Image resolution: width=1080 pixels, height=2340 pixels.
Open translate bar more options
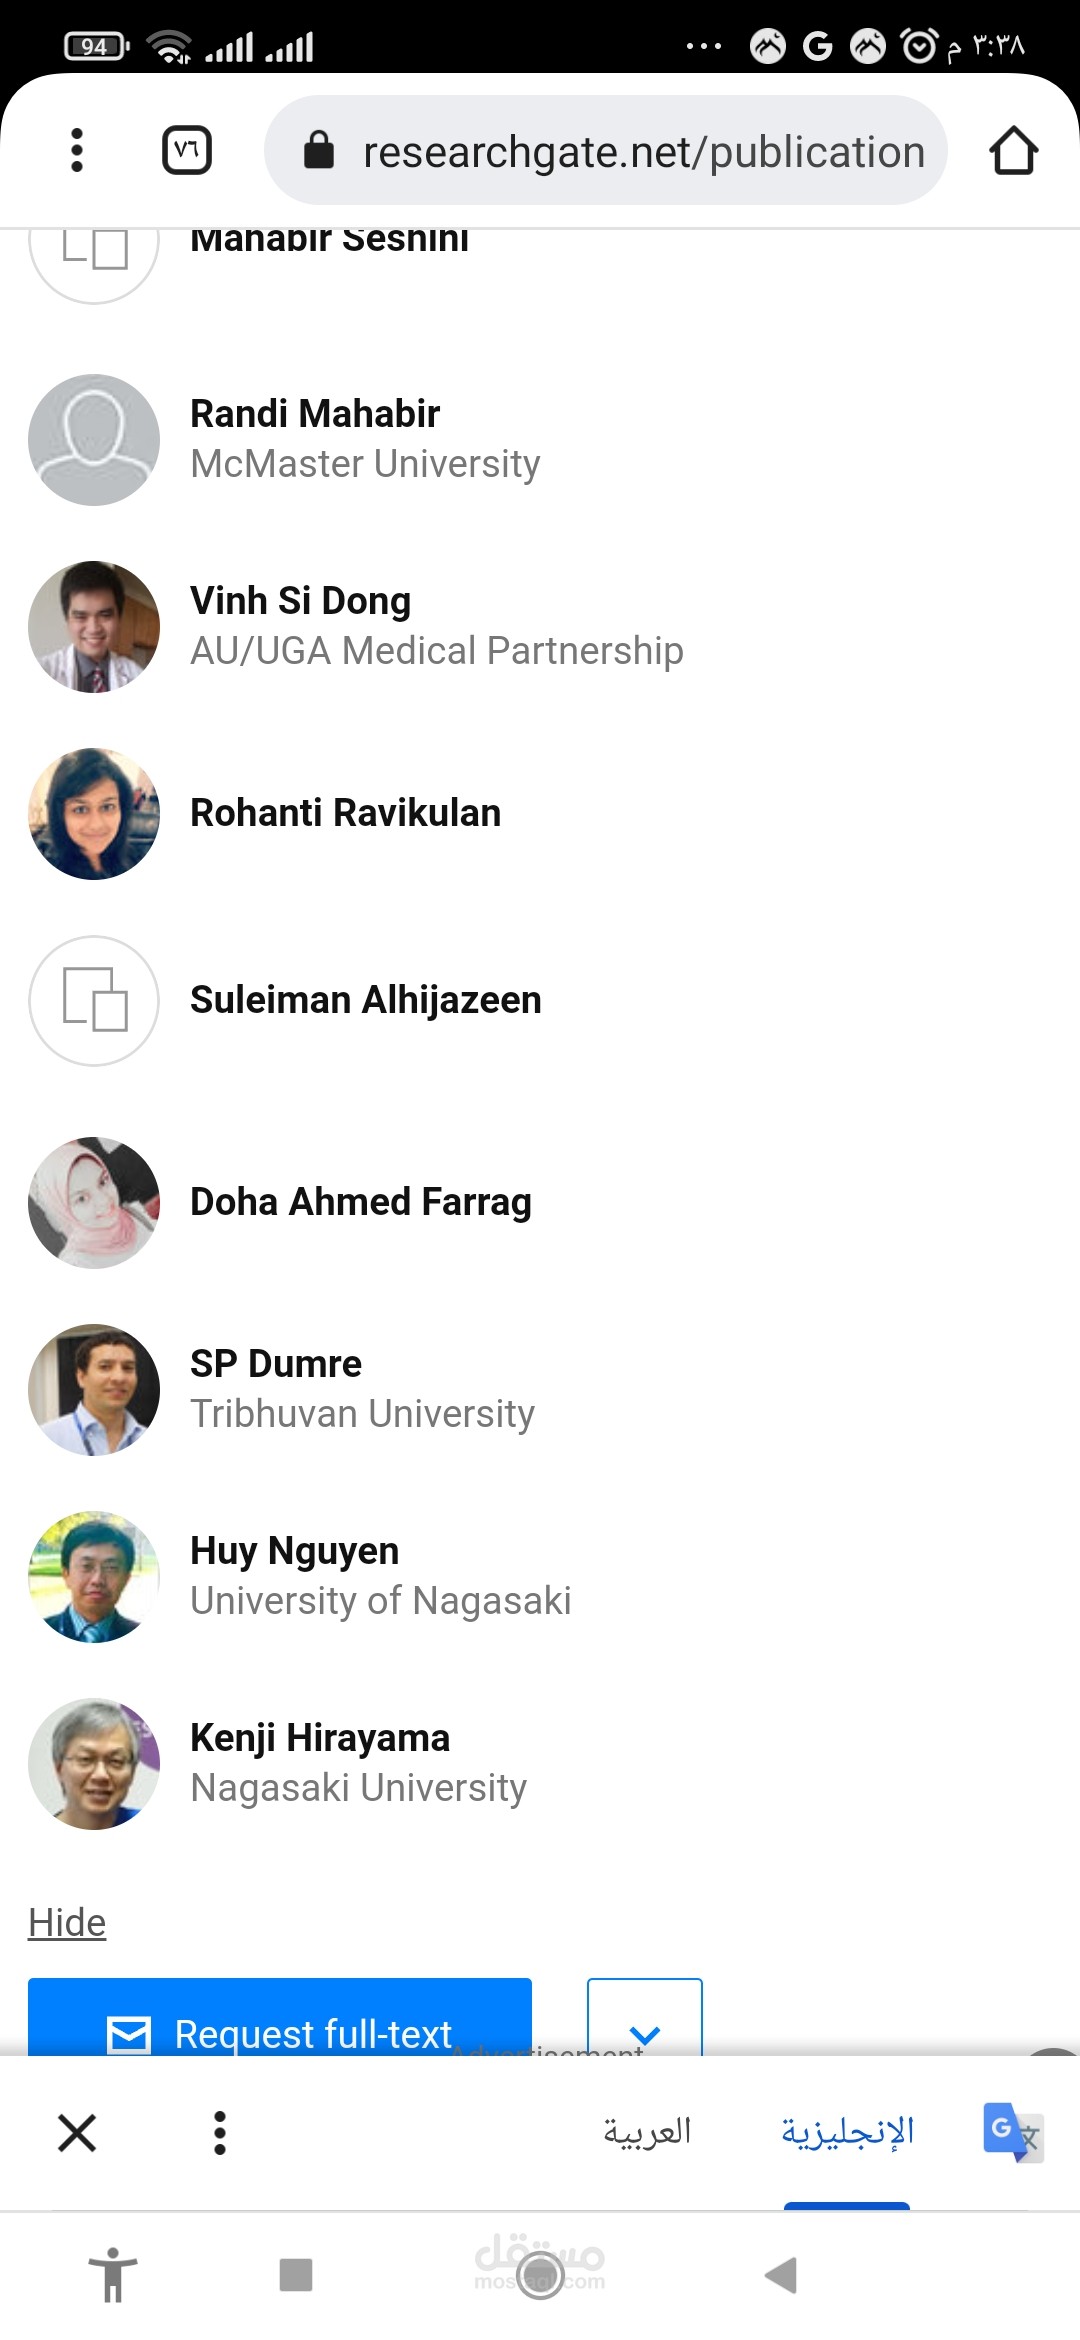(220, 2132)
